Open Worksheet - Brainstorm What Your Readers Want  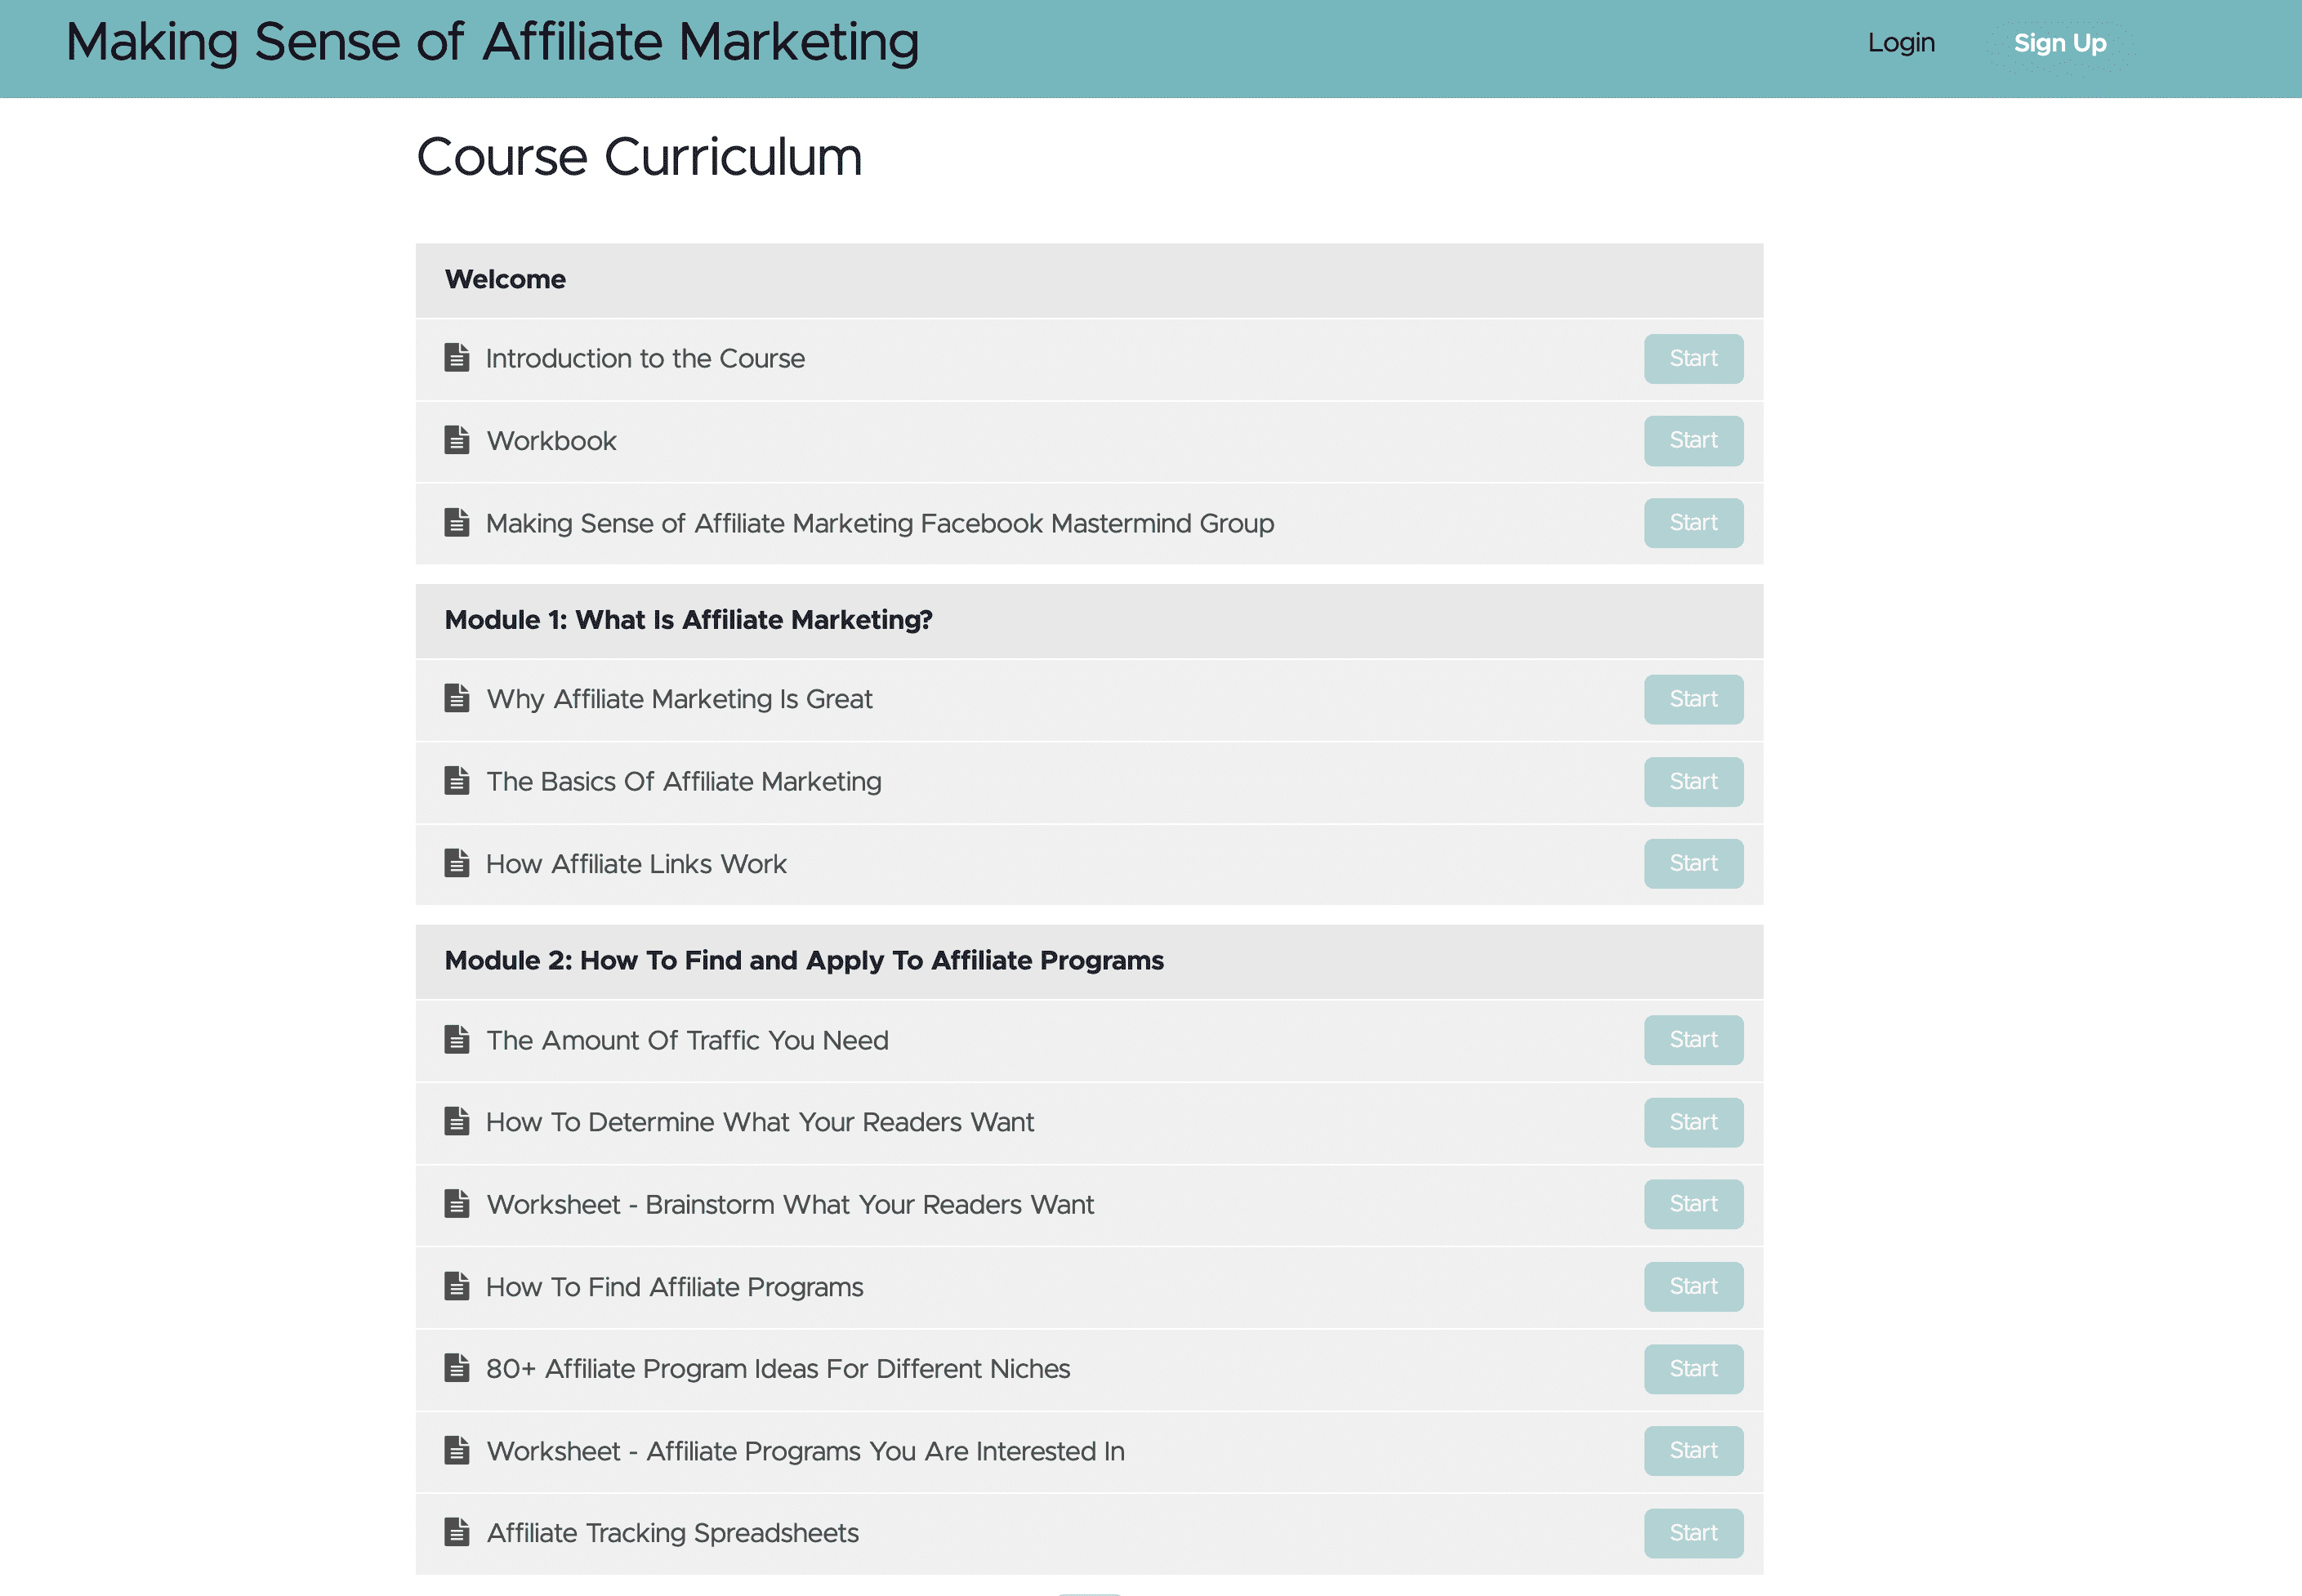790,1204
